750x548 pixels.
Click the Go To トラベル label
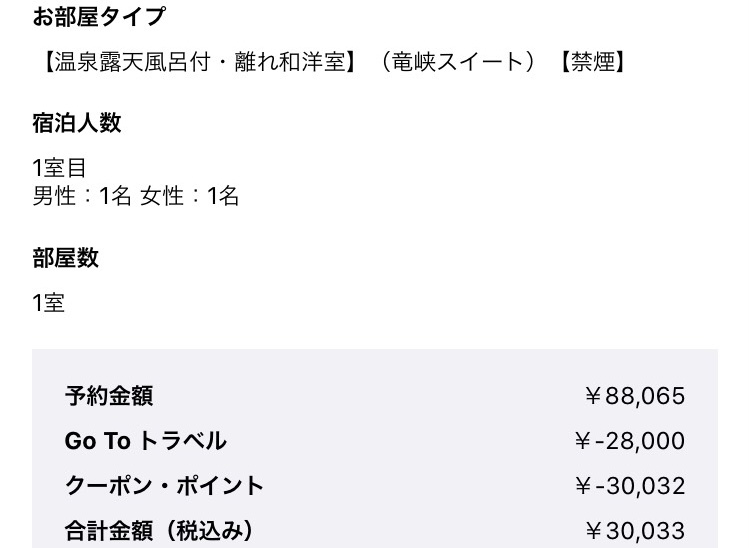click(x=145, y=441)
